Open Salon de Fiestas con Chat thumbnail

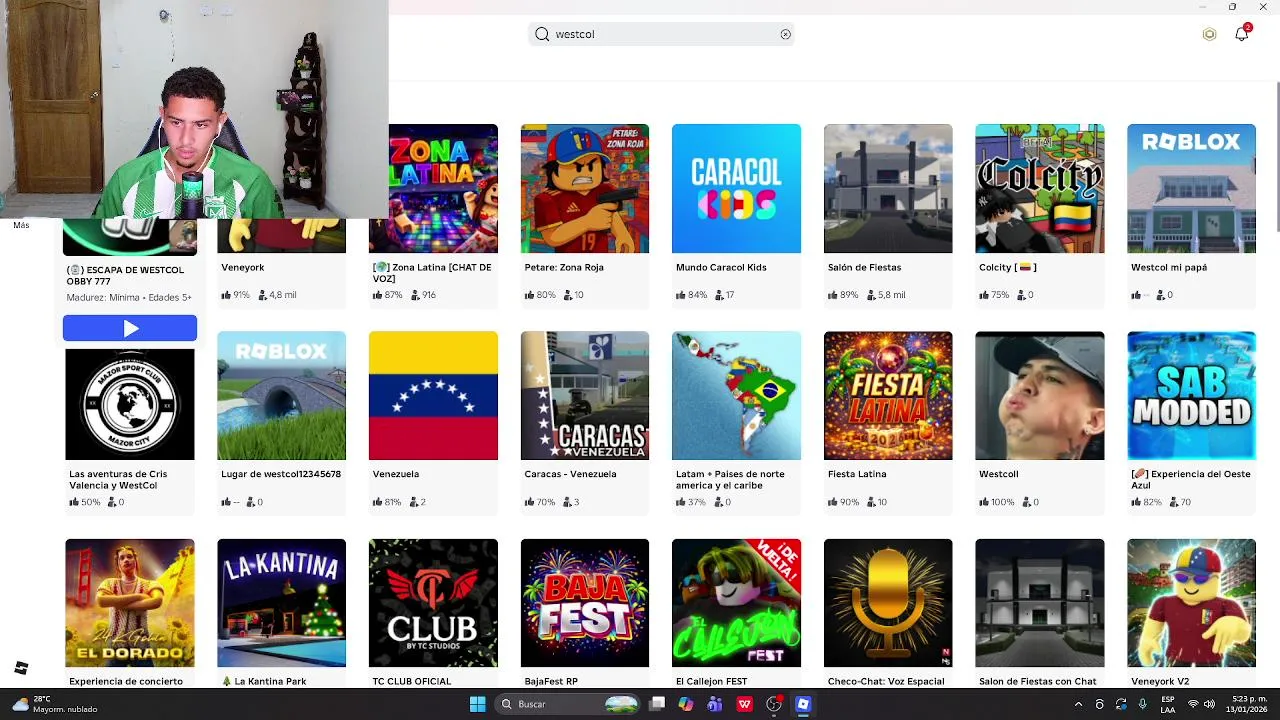(1040, 603)
